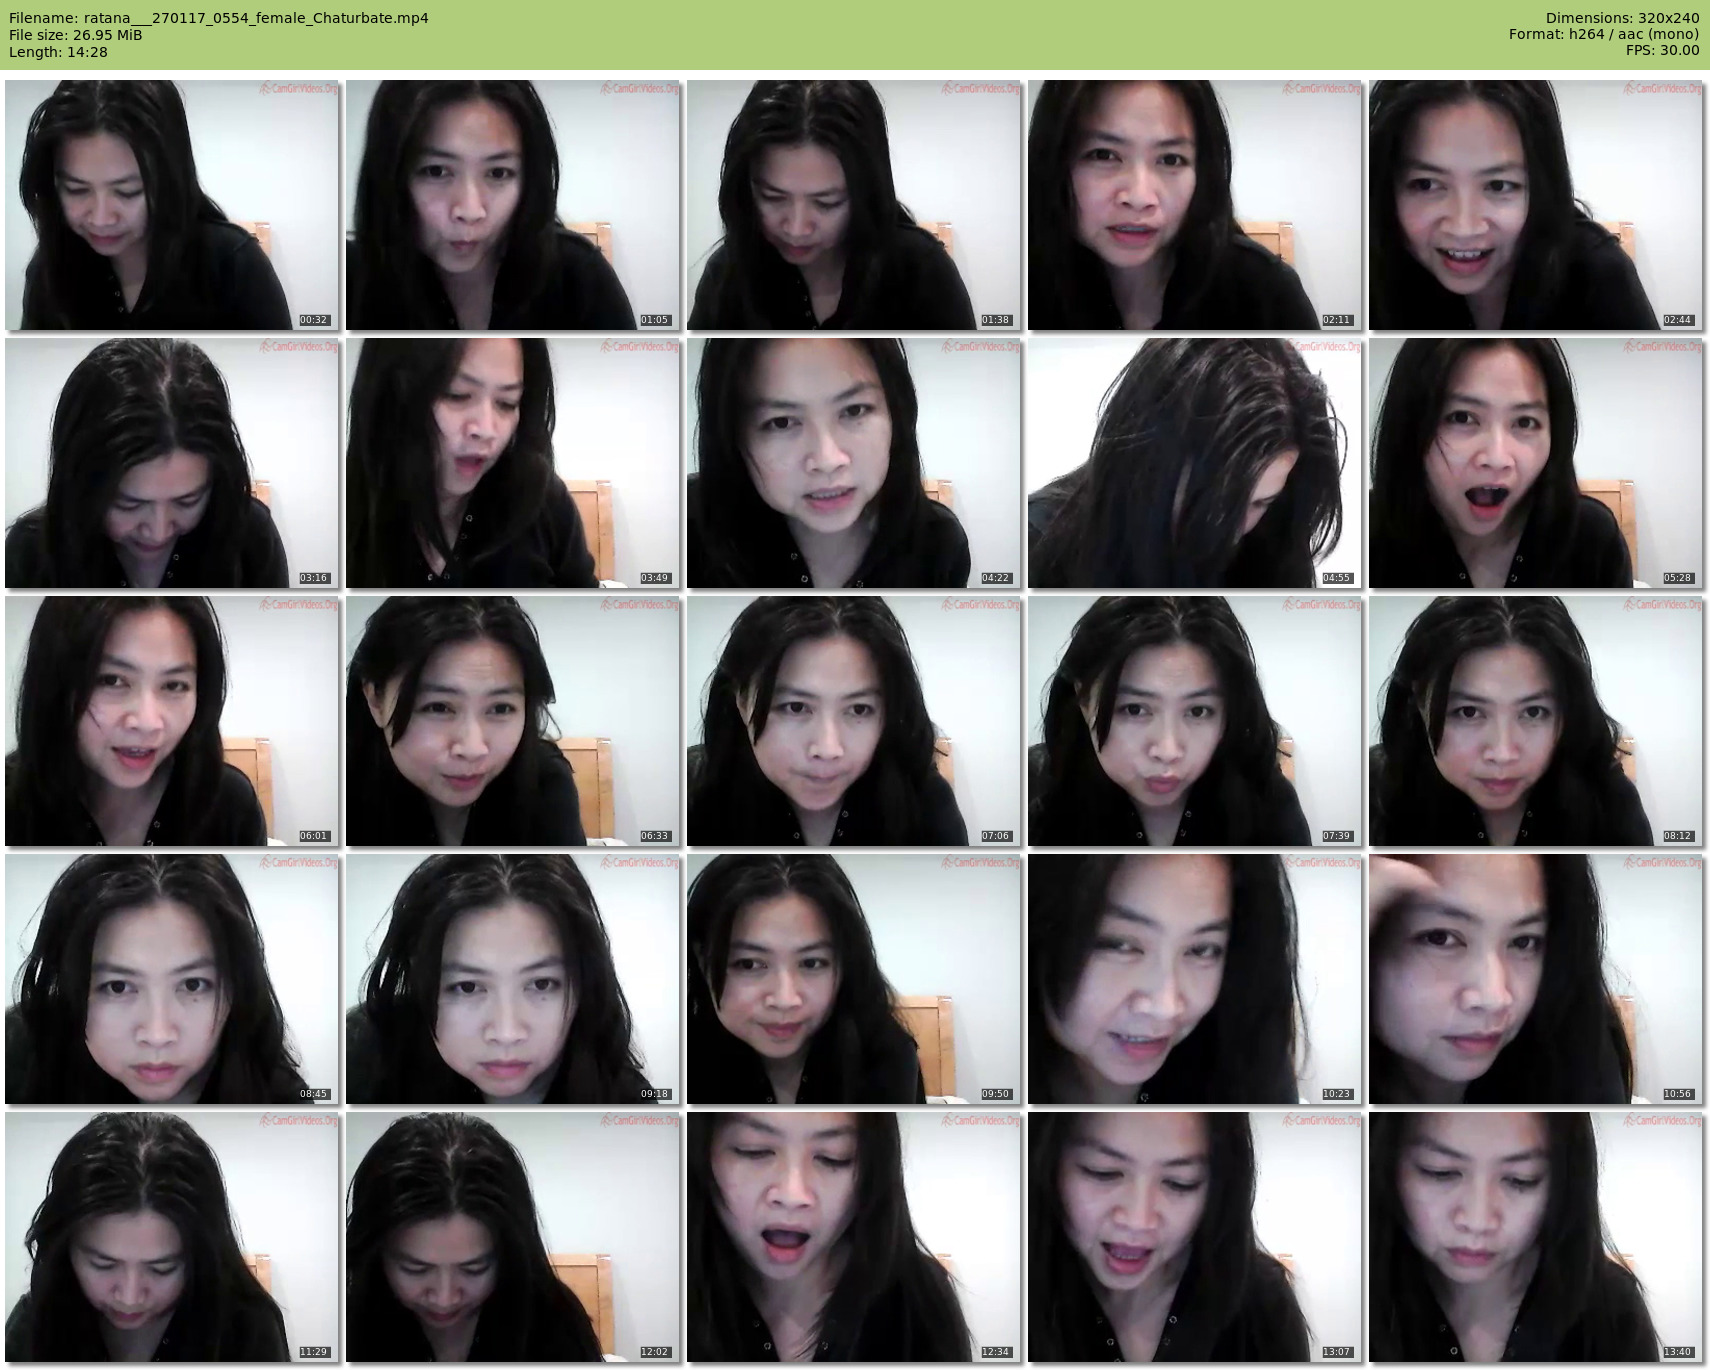1710x1370 pixels.
Task: Click the Filename text in the header
Action: 219,18
